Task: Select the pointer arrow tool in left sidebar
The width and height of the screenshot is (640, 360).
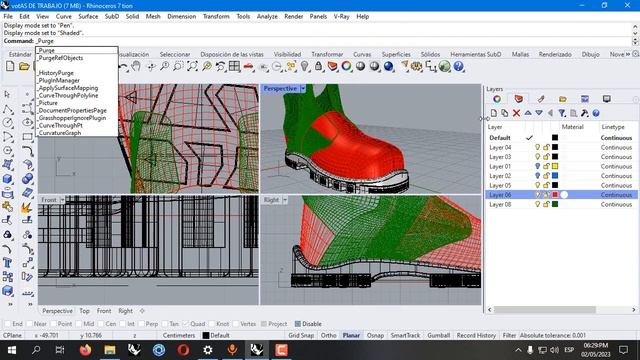Action: 7,95
